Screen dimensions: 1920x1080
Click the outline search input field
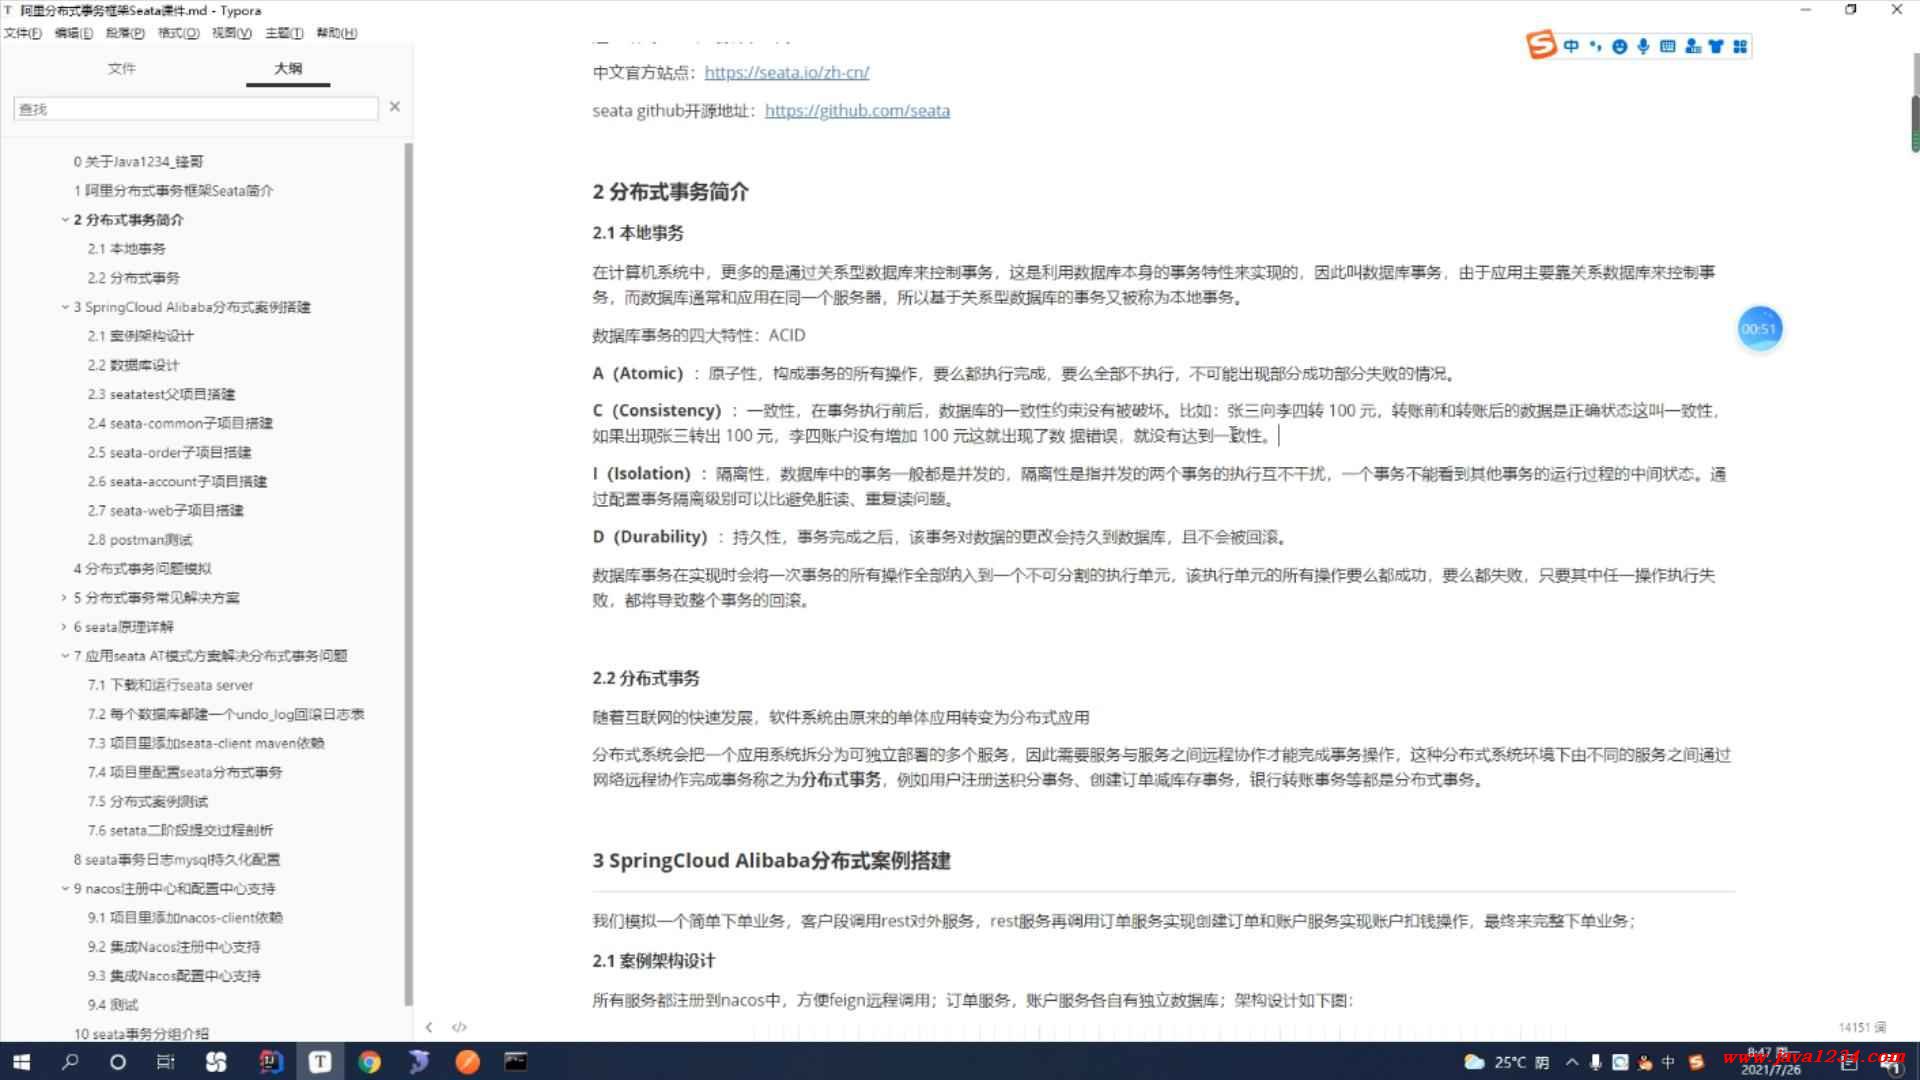(196, 109)
